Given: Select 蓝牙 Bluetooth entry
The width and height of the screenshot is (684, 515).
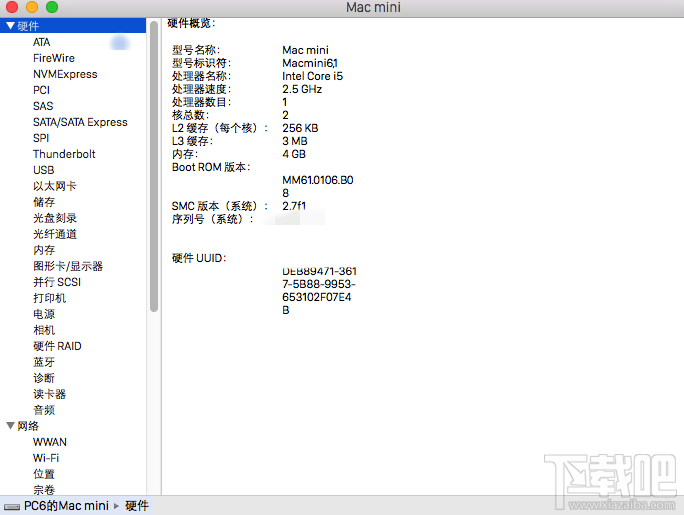Looking at the screenshot, I should [x=44, y=362].
